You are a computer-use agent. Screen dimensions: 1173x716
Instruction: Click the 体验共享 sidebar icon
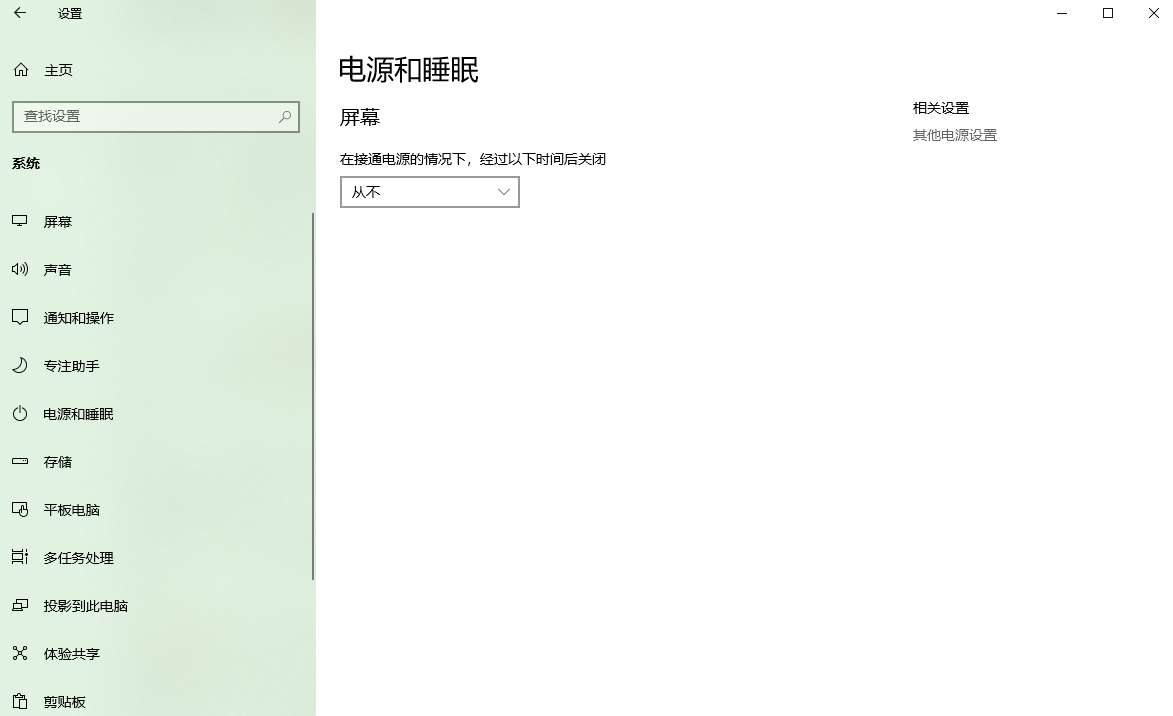pos(20,653)
